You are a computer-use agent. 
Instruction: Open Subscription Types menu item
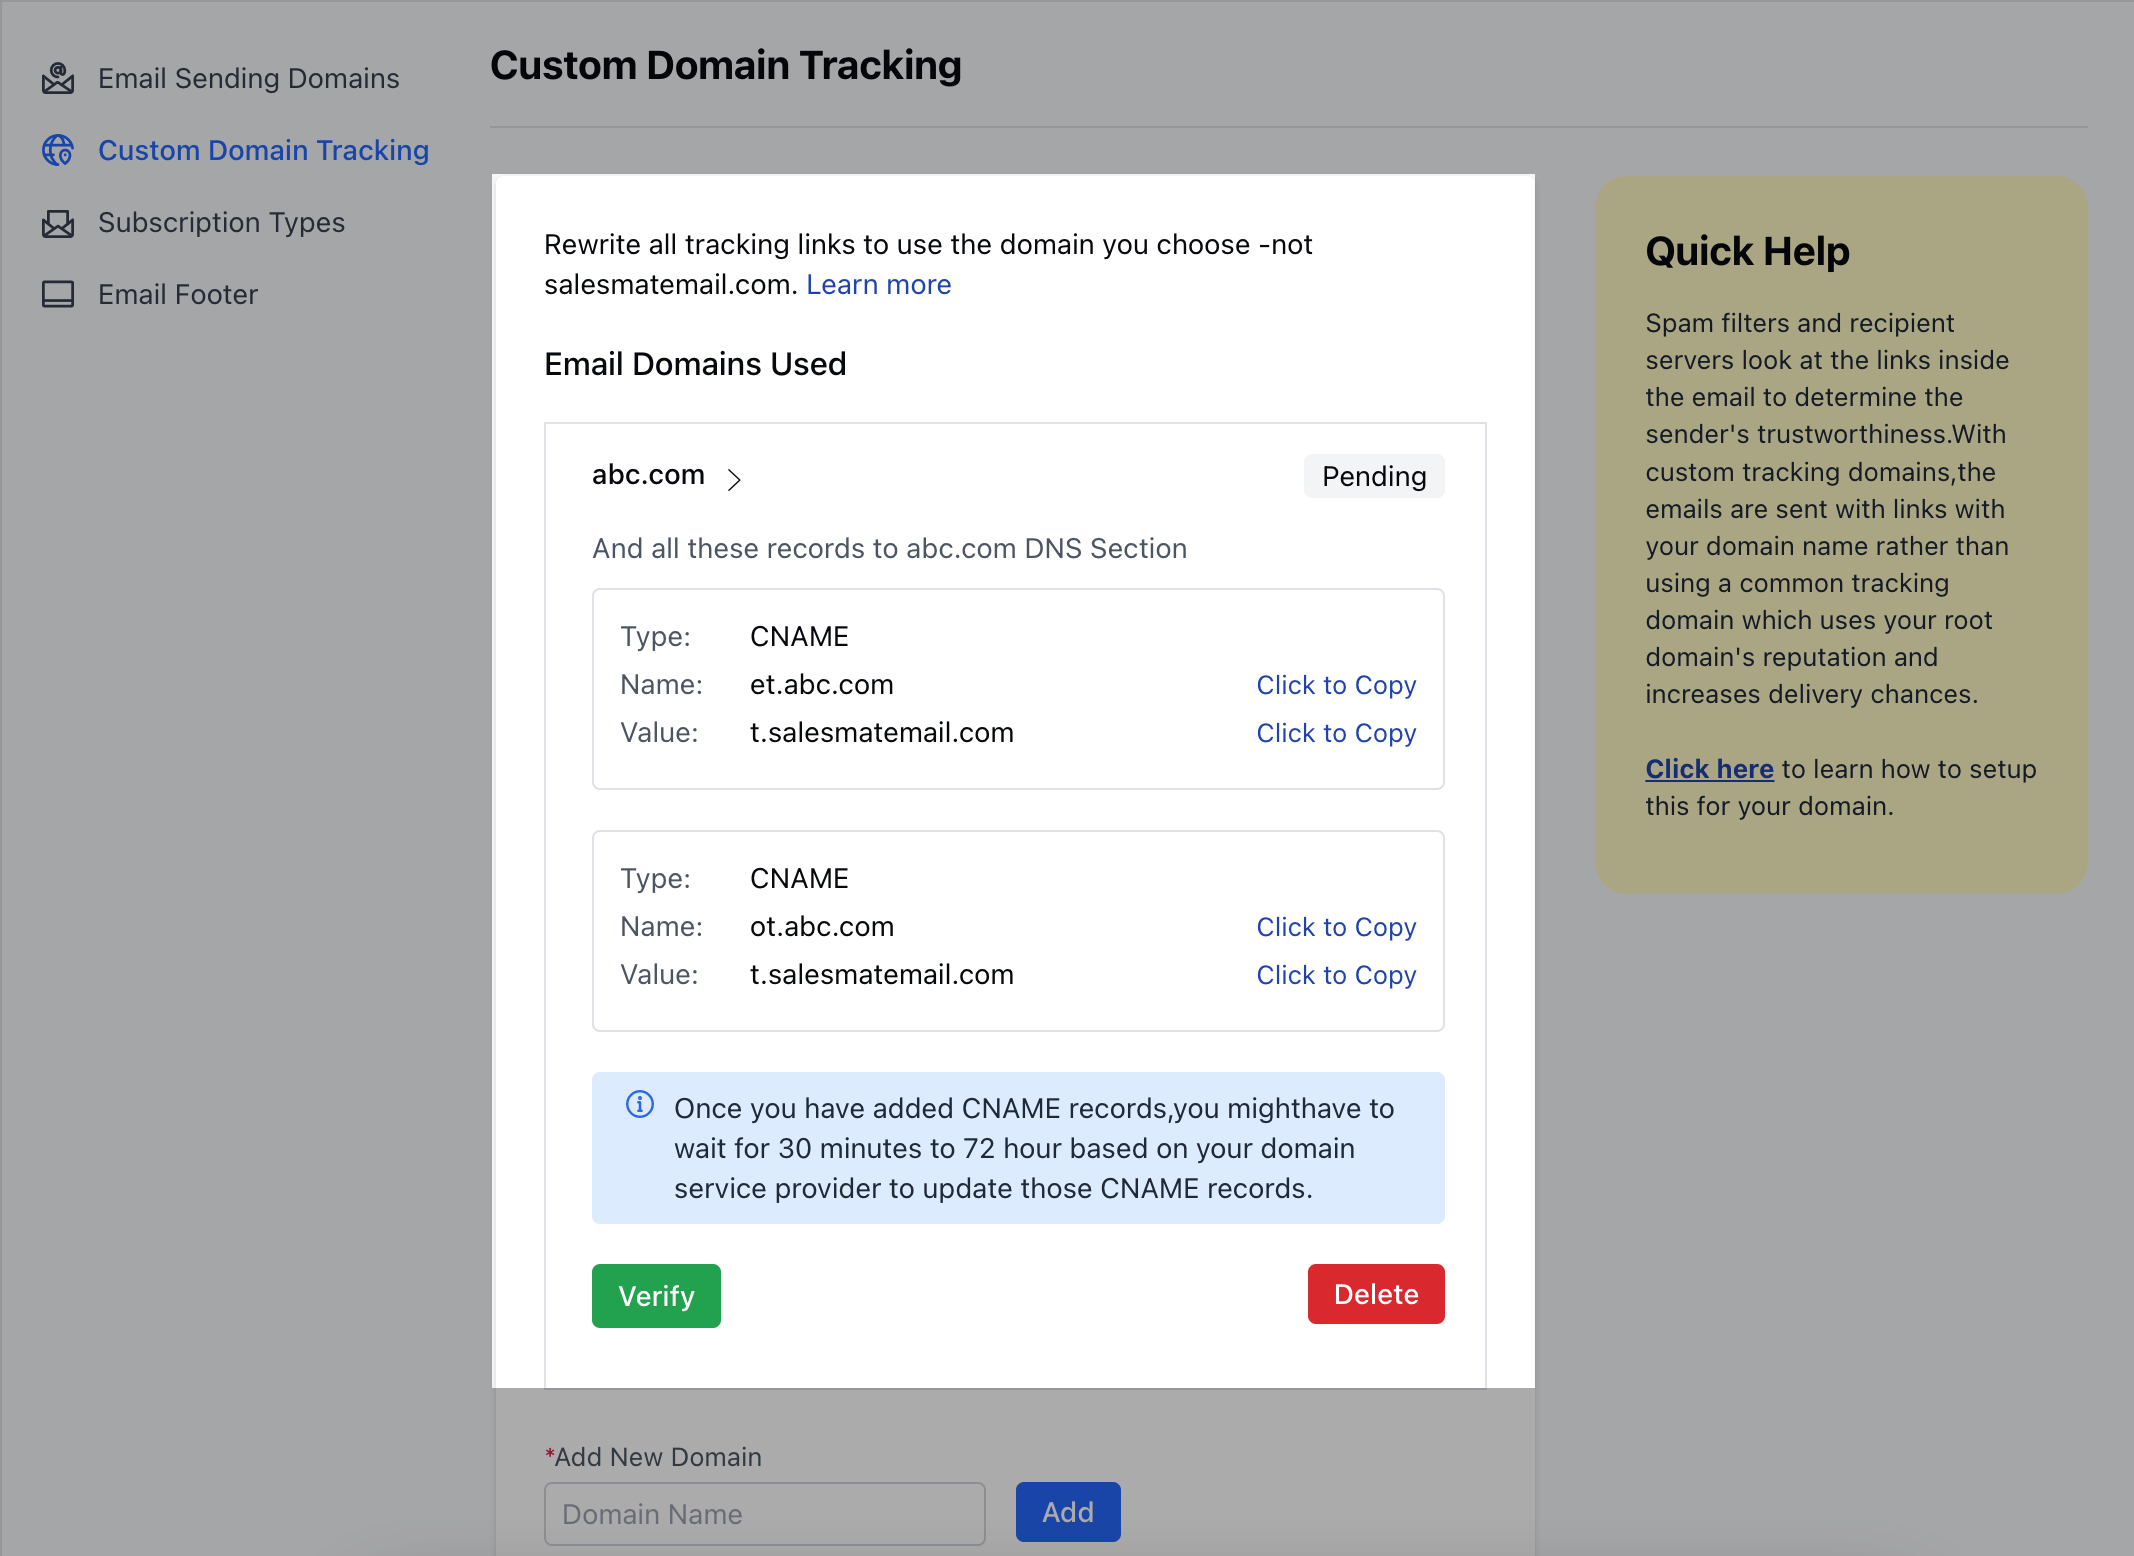click(x=221, y=222)
